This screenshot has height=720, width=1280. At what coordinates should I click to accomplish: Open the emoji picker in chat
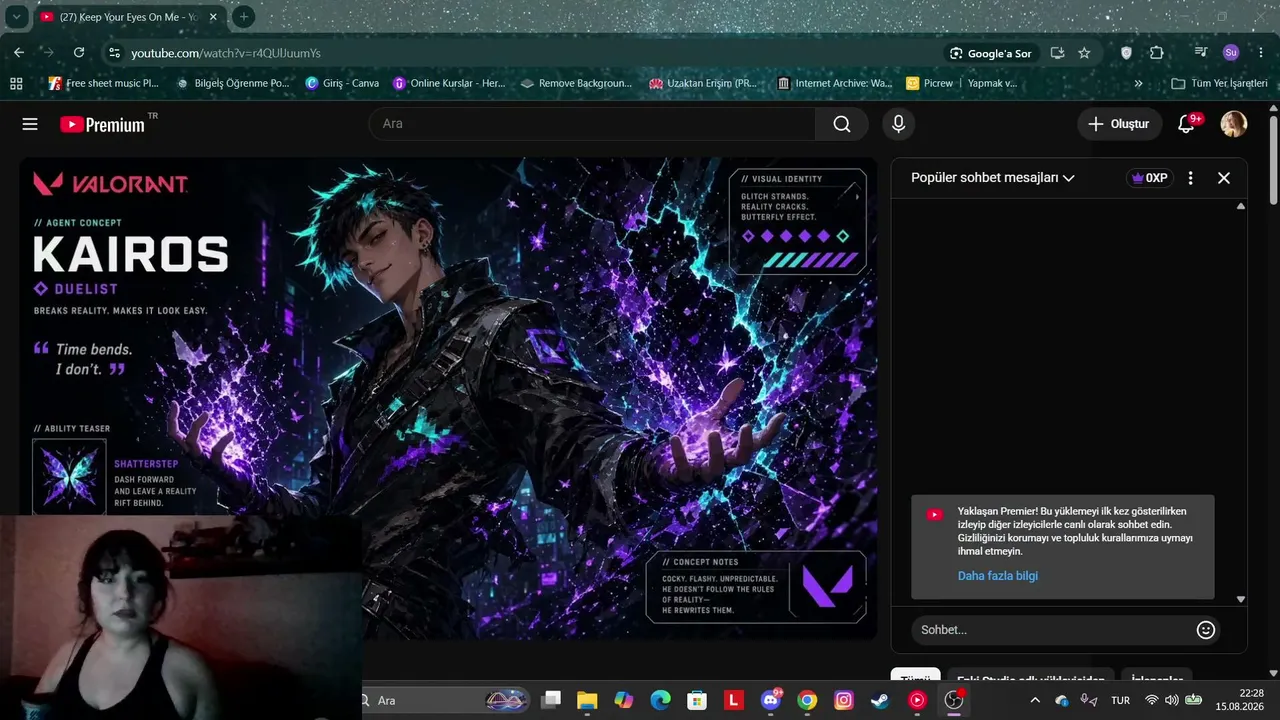coord(1206,630)
